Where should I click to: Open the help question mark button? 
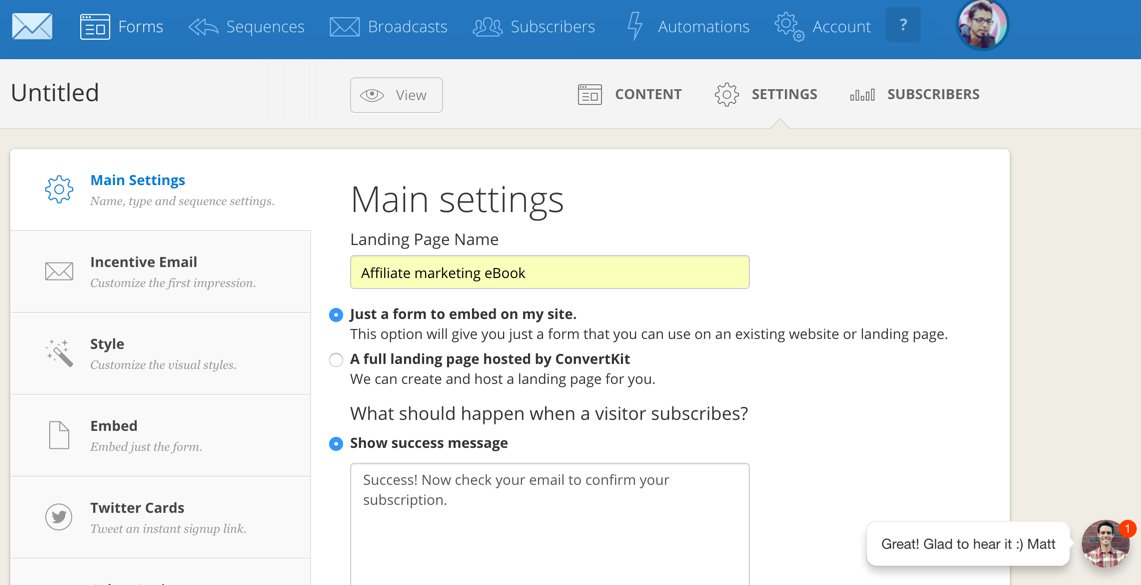903,25
